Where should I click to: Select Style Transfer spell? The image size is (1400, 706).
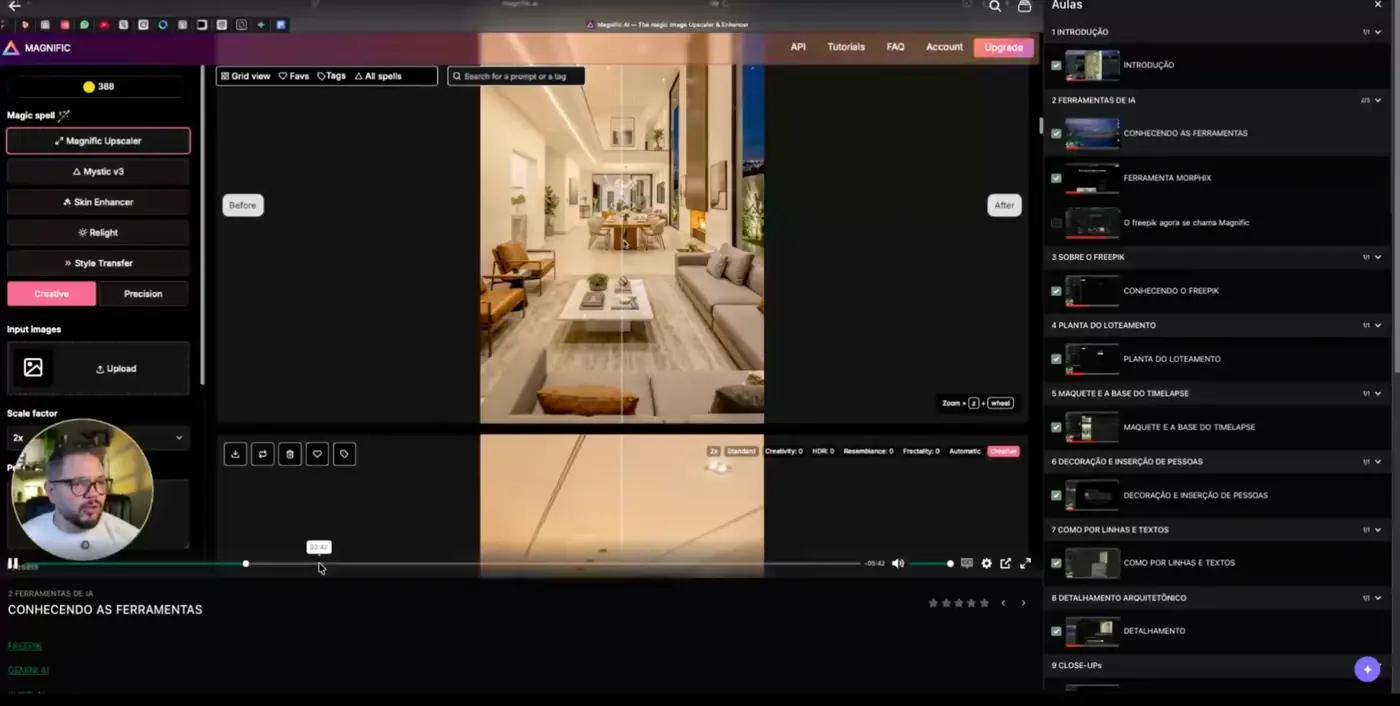tap(98, 263)
